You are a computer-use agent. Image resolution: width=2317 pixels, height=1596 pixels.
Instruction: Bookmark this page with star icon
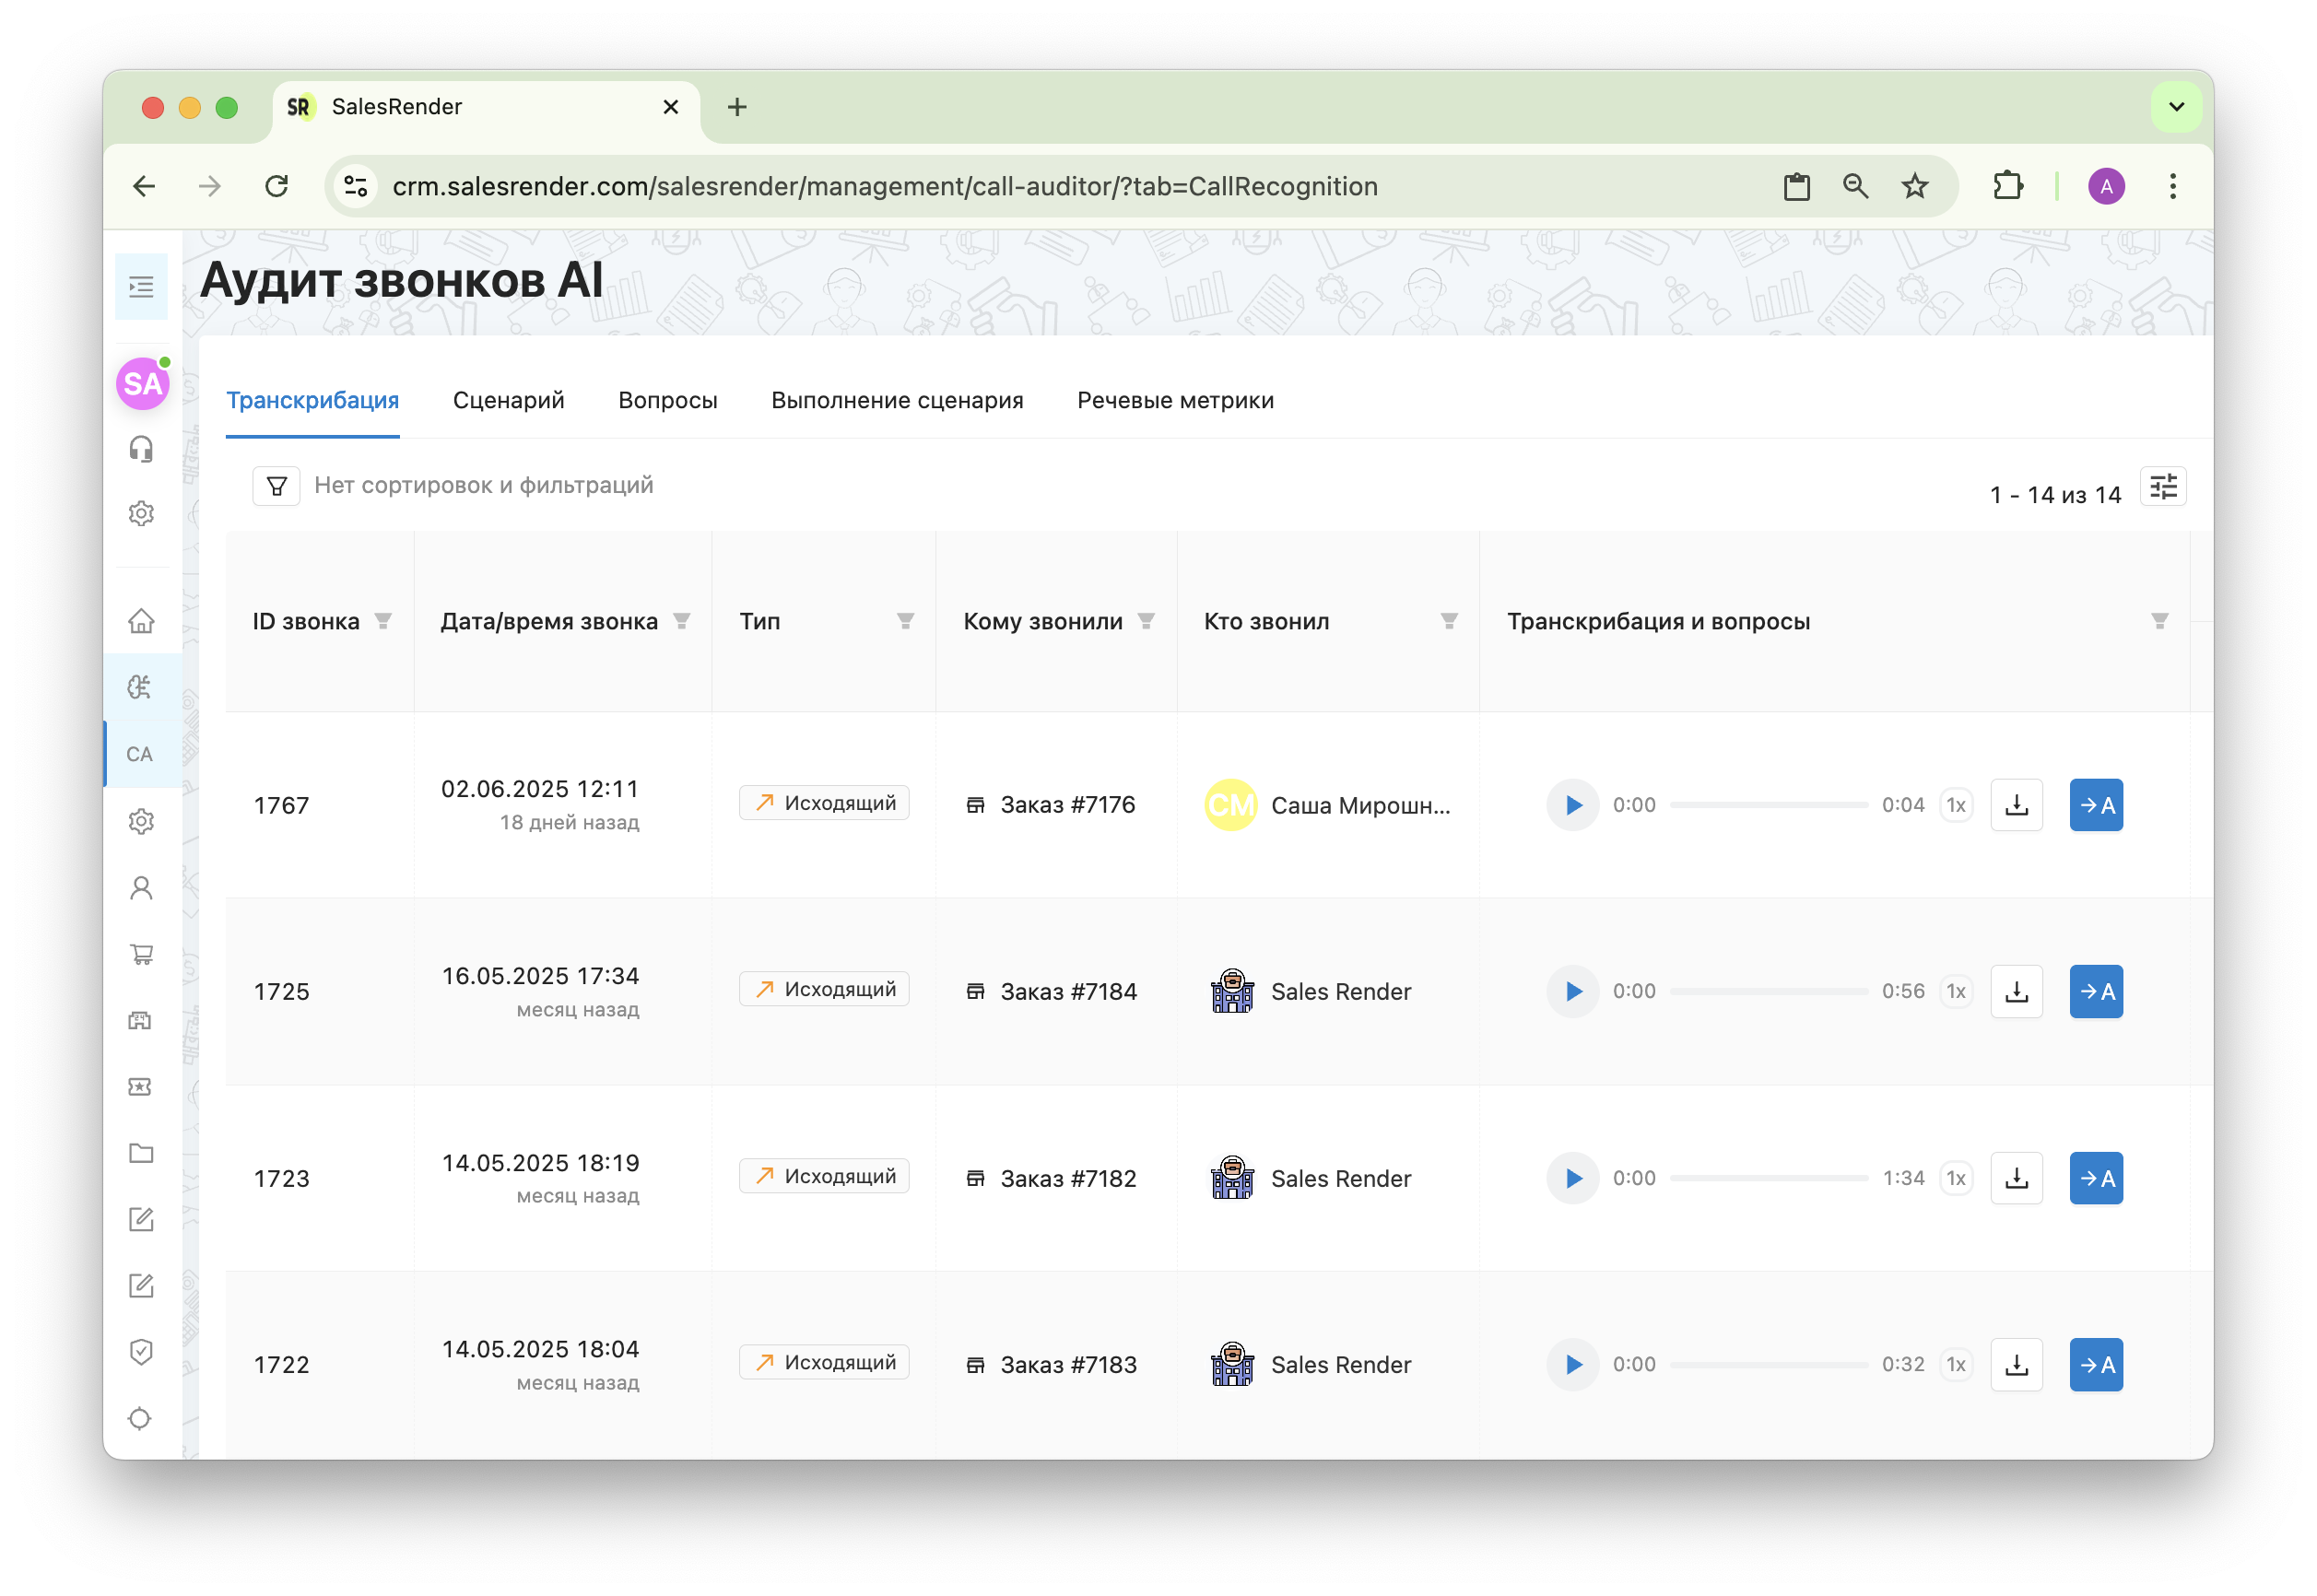point(1914,186)
